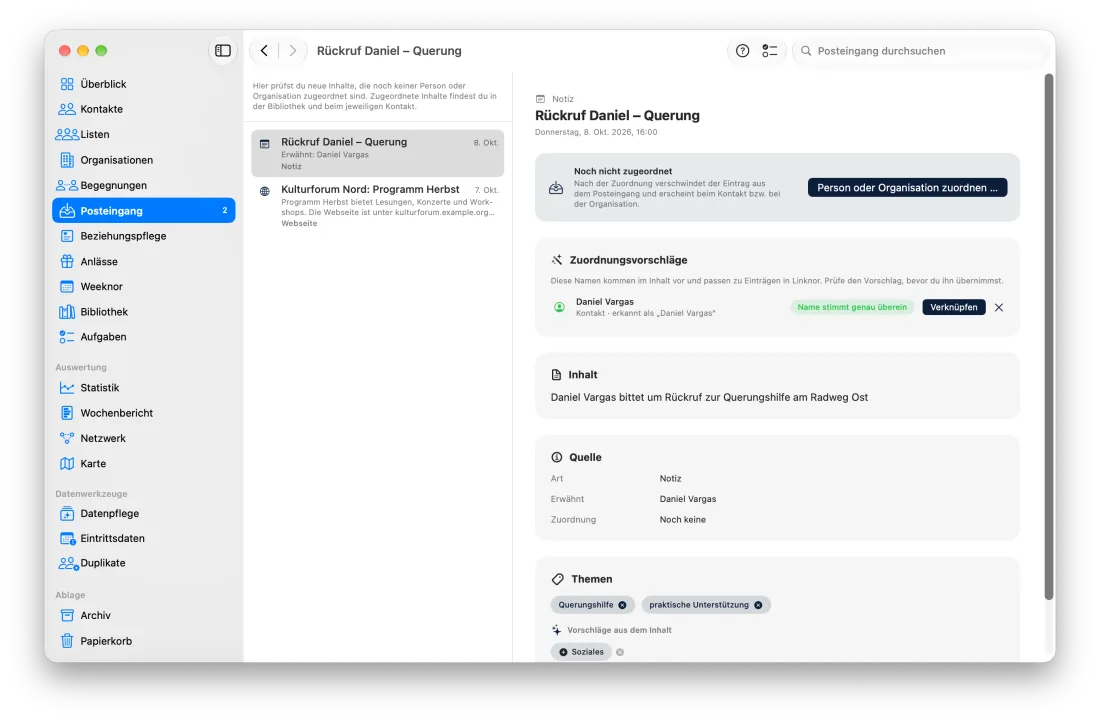Toggle the sidebar visibility icon

pos(222,50)
